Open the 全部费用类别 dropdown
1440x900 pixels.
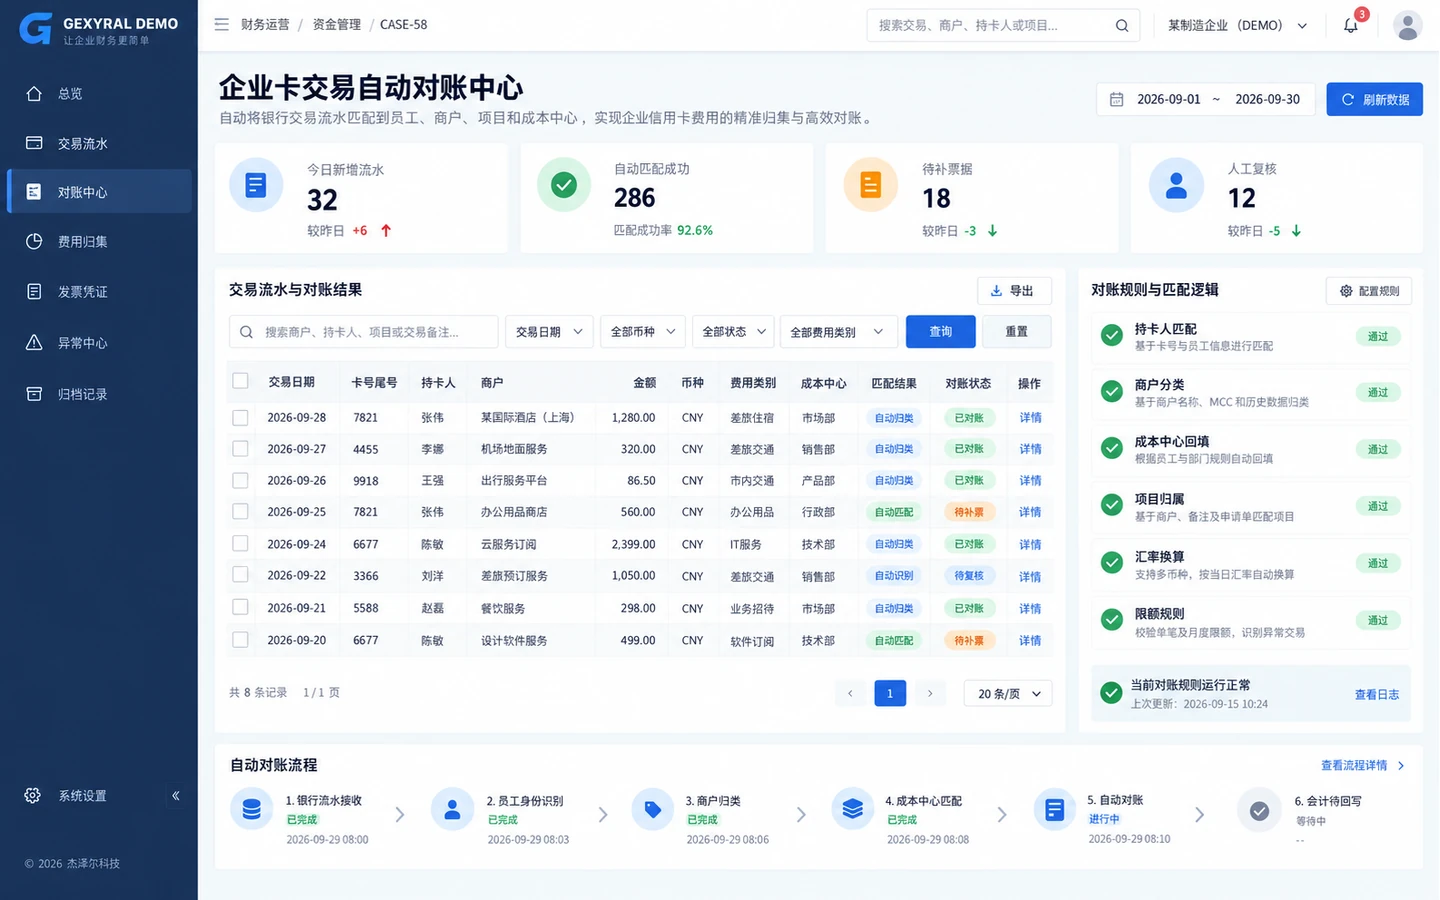pyautogui.click(x=838, y=332)
